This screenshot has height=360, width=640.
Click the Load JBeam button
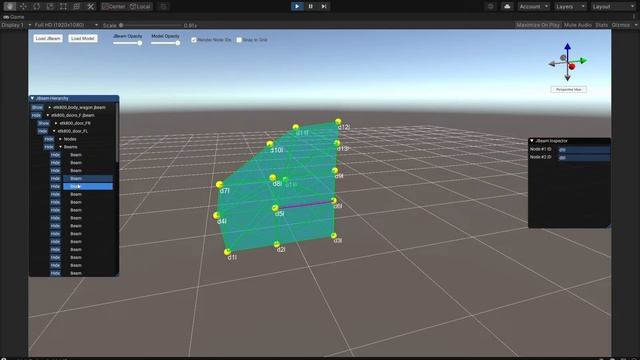click(x=48, y=38)
